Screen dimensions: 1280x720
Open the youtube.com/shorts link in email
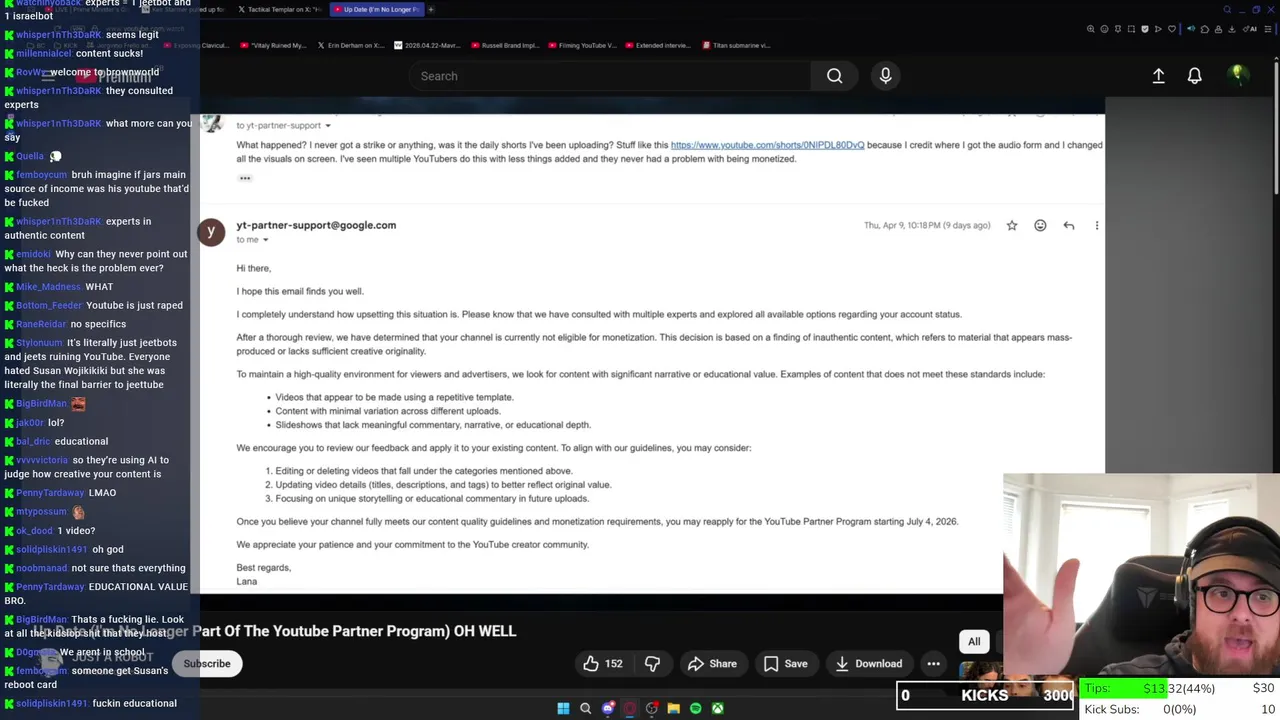point(767,145)
